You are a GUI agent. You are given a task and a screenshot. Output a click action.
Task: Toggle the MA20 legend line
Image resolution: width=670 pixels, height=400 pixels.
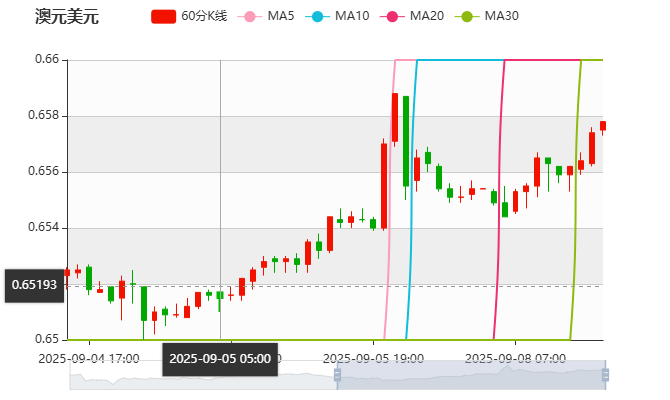tap(412, 16)
